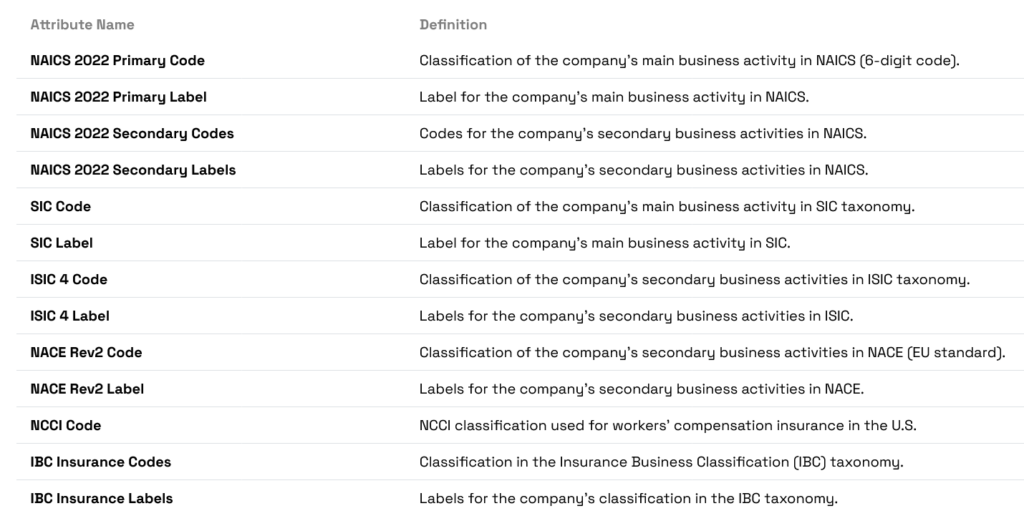Select the NCCI Code attribute
Viewport: 1024px width, 516px height.
point(66,425)
